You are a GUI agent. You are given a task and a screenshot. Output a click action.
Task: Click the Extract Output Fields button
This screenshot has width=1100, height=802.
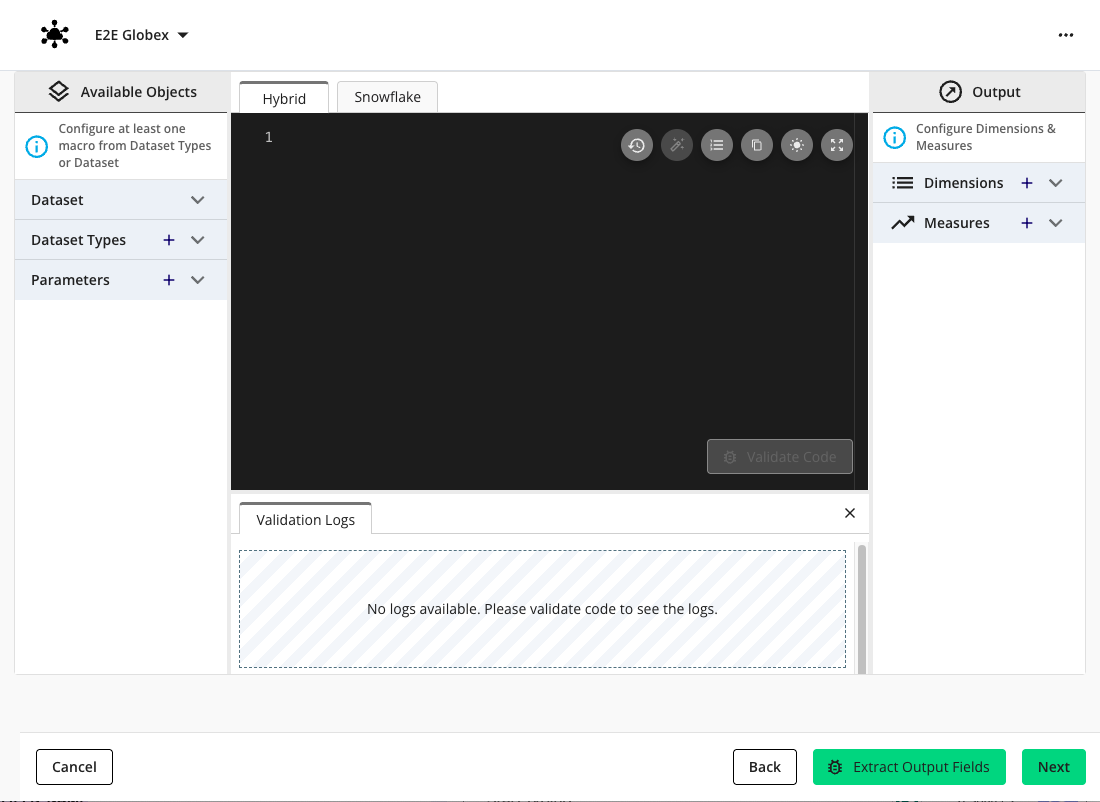909,767
